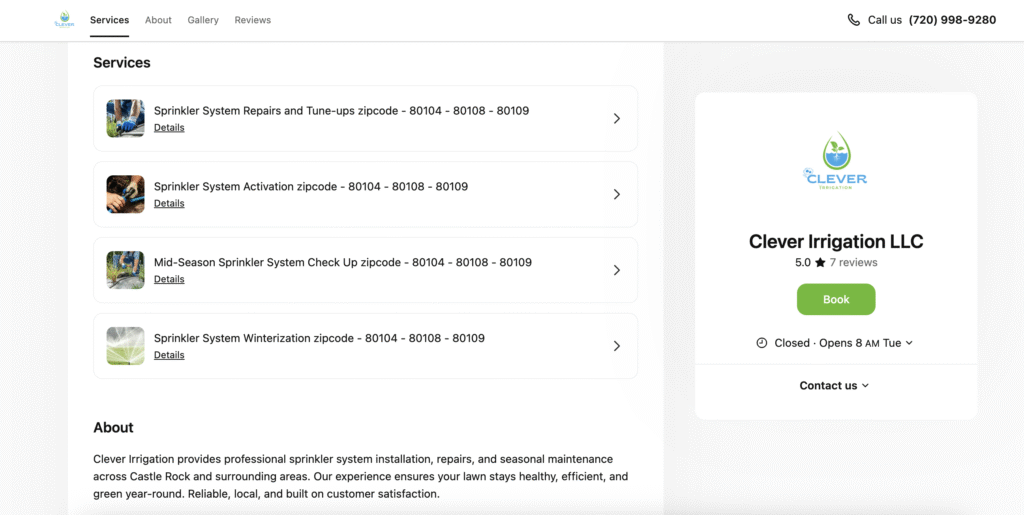Click the large Clever Irrigation logo in sidebar card
This screenshot has width=1024, height=515.
coord(836,162)
